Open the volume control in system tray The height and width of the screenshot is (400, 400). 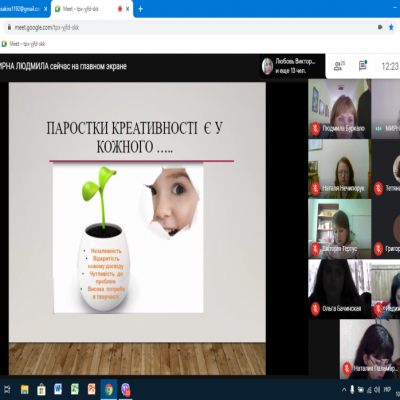pyautogui.click(x=377, y=389)
